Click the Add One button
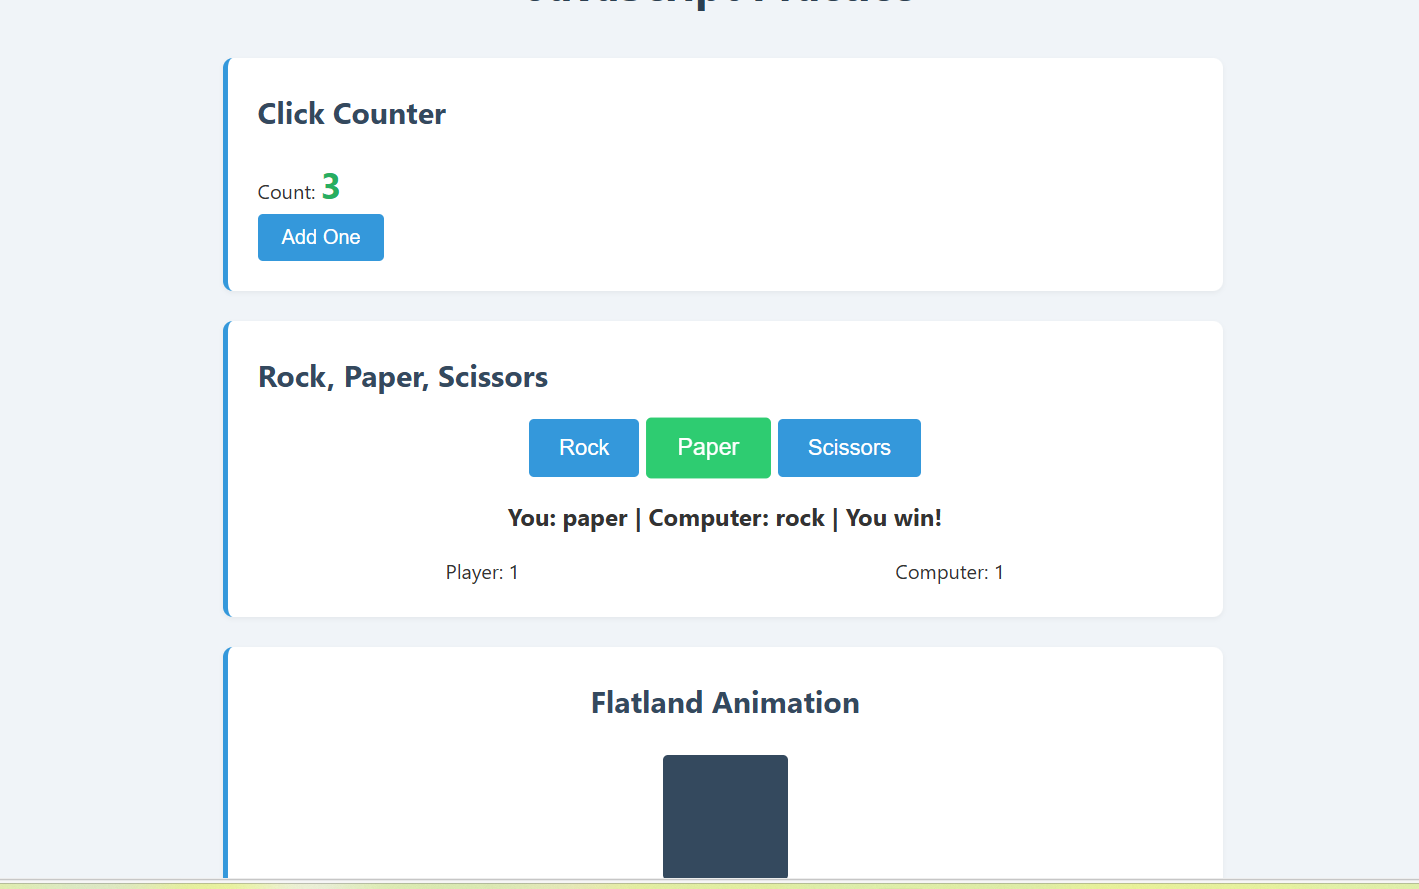The image size is (1419, 889). coord(320,237)
